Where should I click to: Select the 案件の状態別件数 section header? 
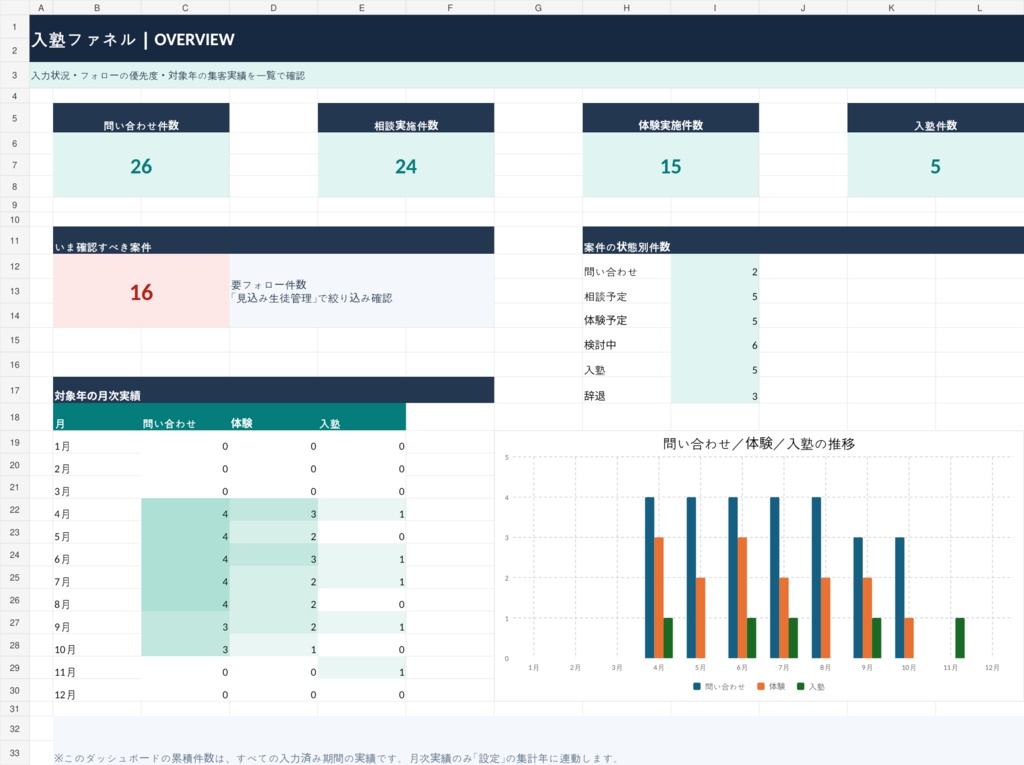pyautogui.click(x=803, y=240)
